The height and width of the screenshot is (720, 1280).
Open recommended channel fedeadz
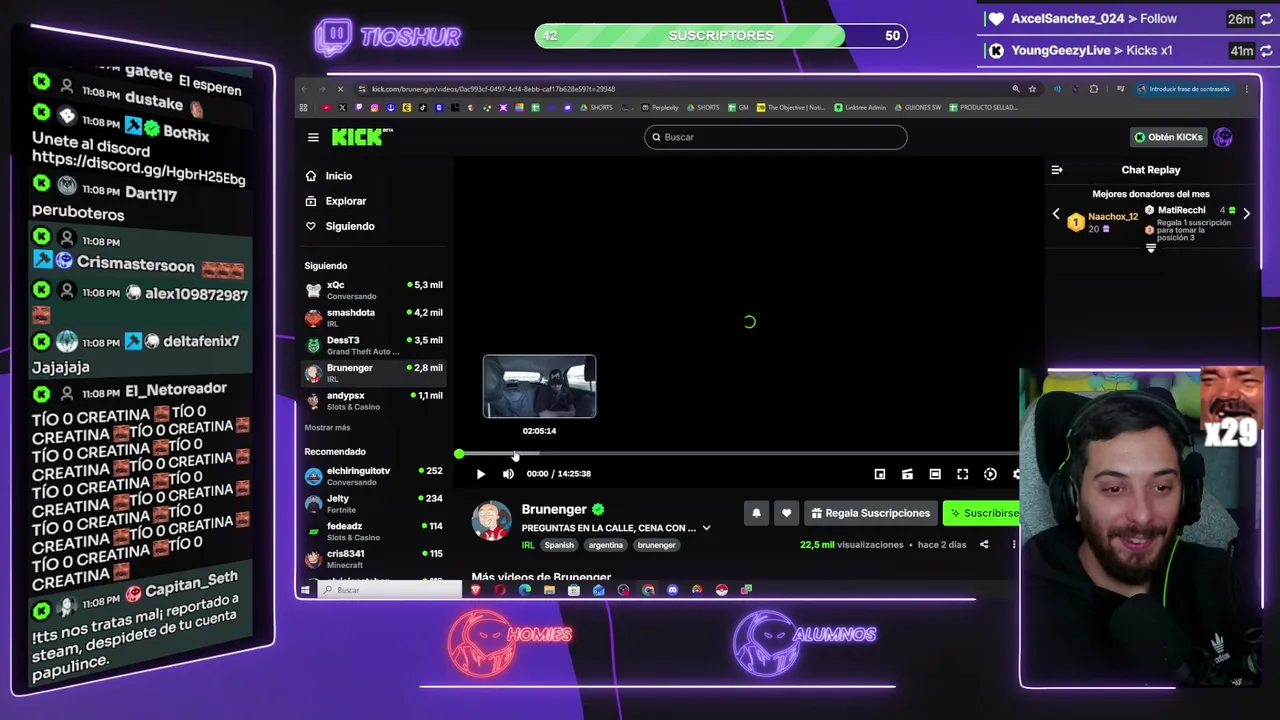pyautogui.click(x=373, y=531)
